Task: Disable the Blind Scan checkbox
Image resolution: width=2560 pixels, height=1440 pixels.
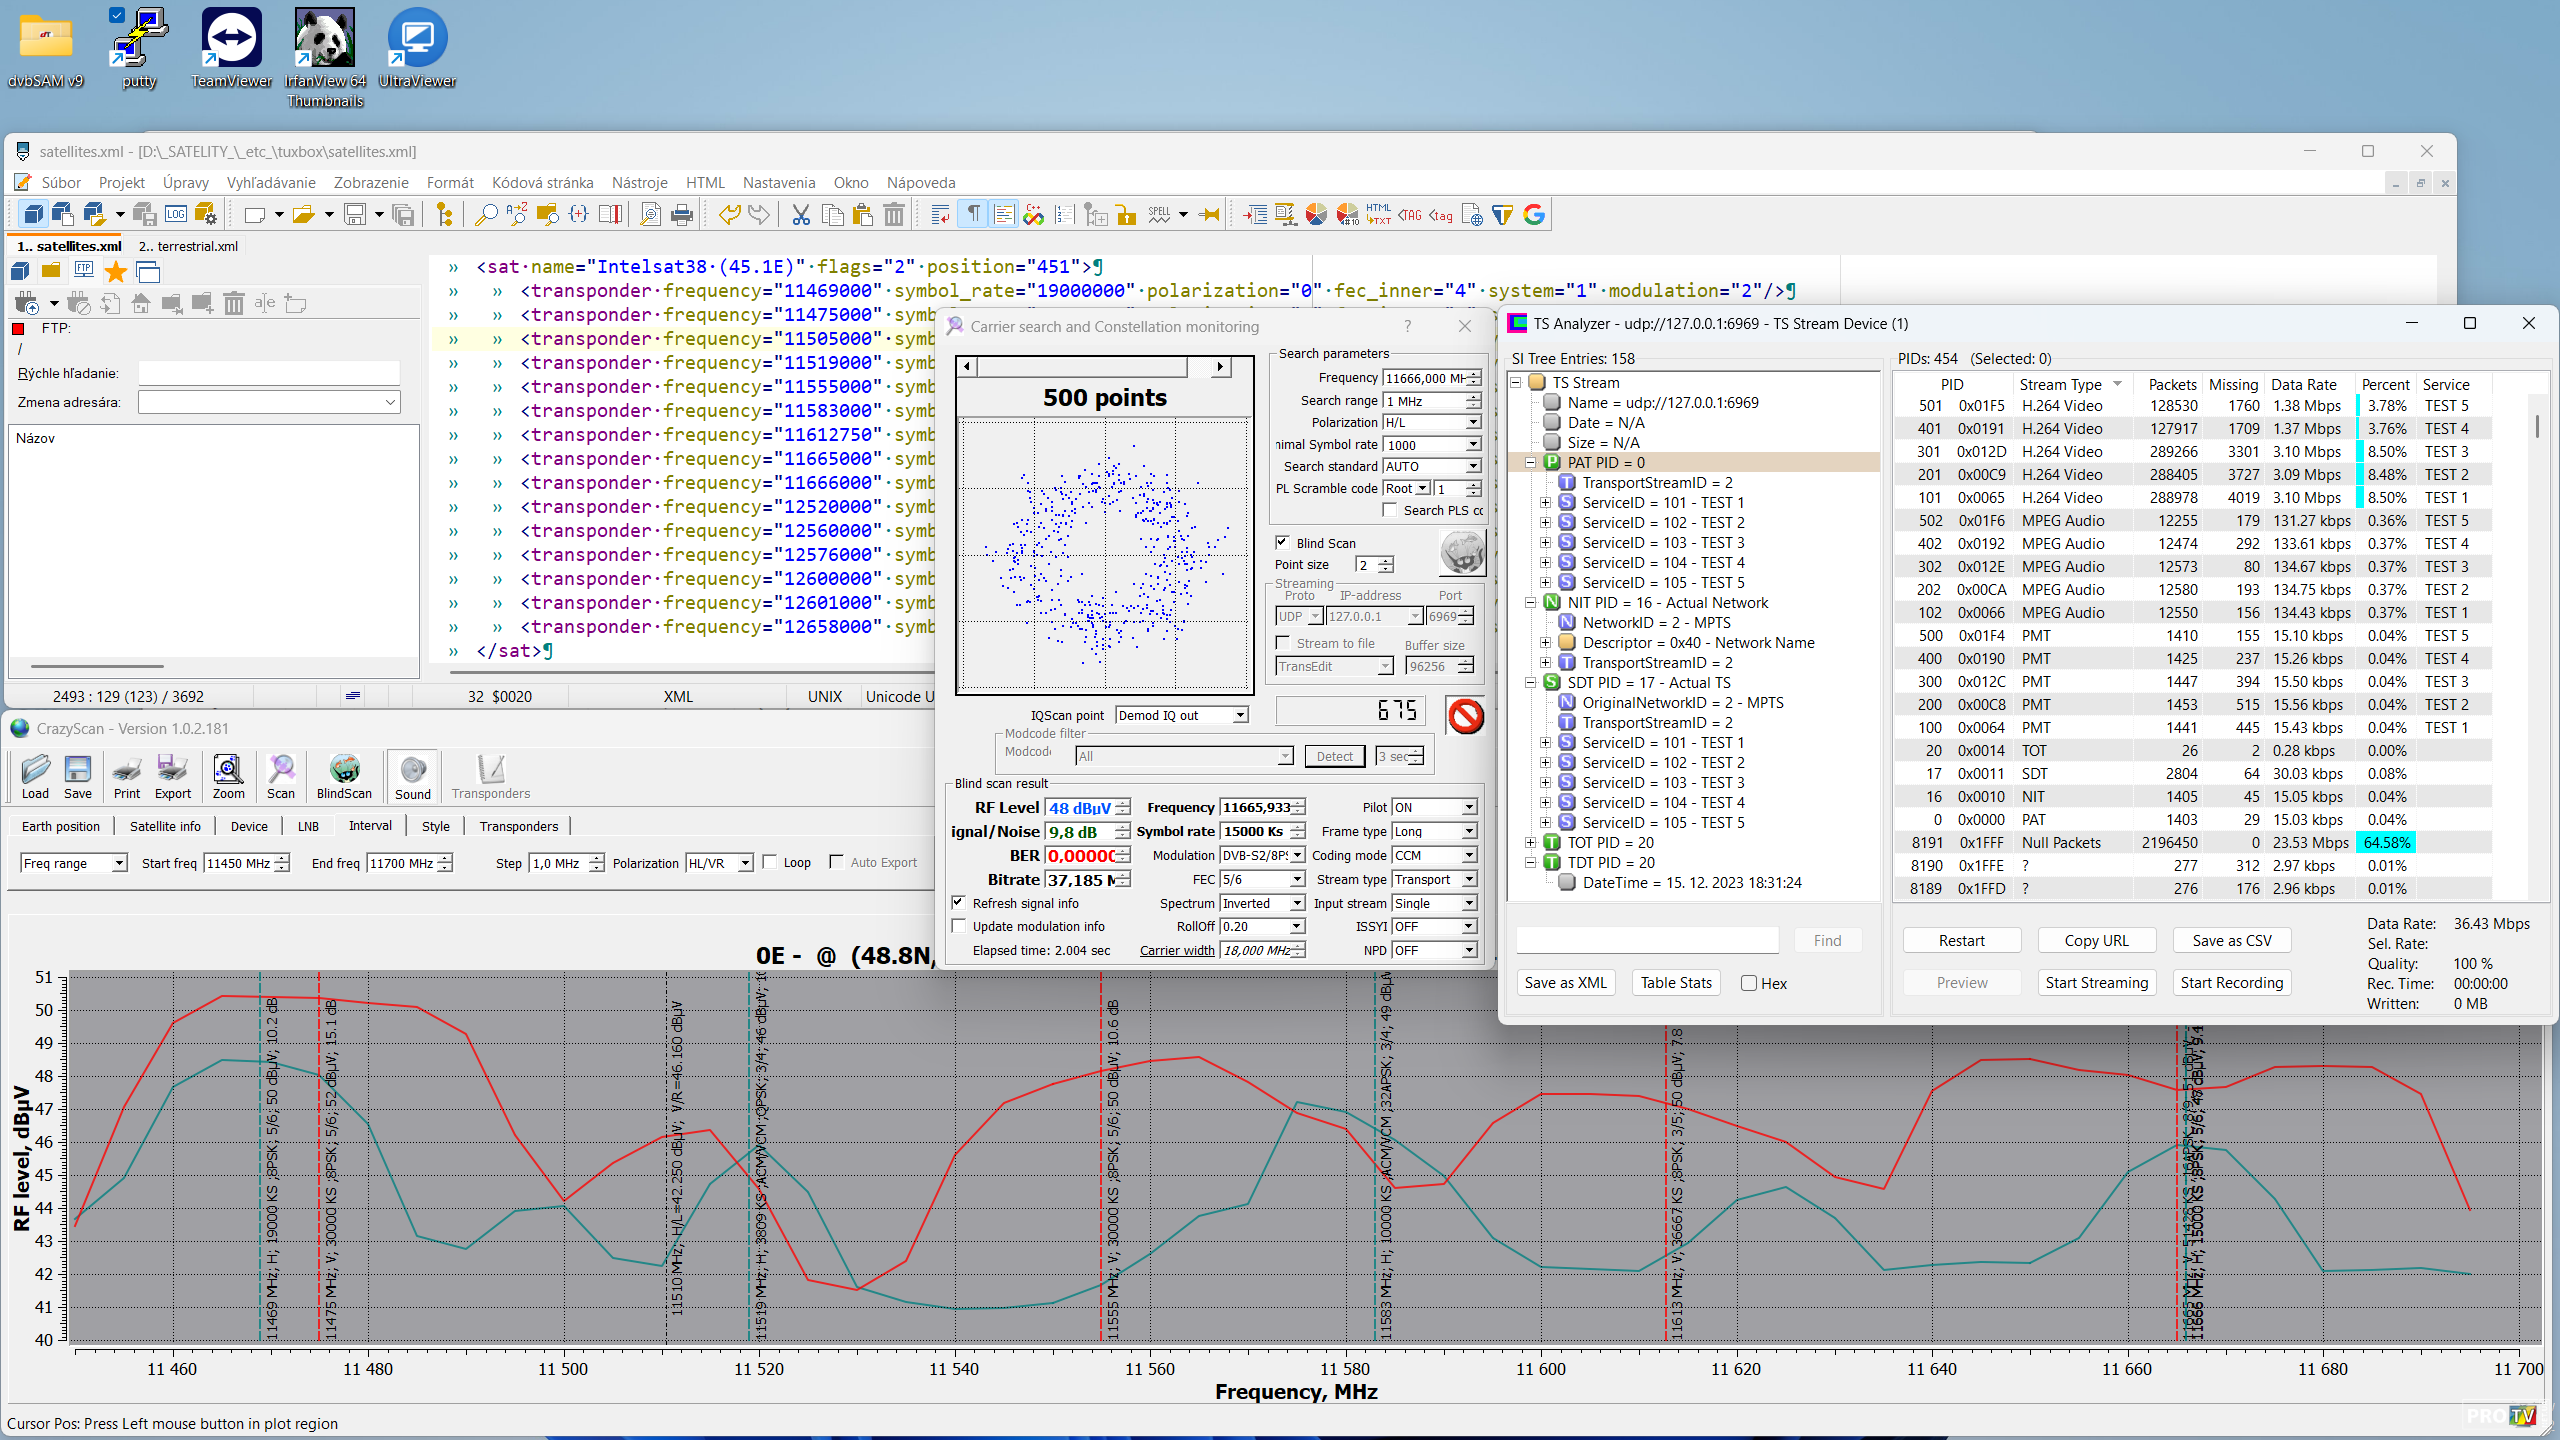Action: [1283, 543]
